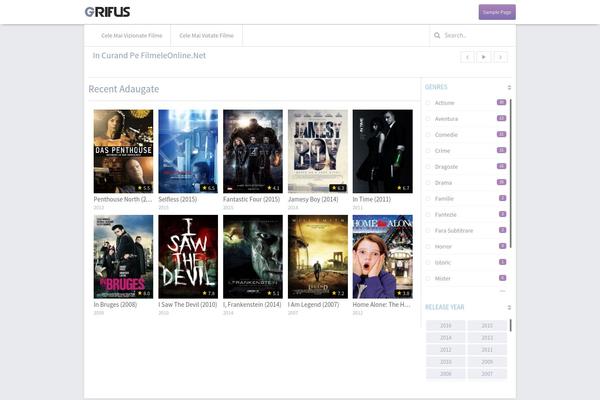Select the Familie genre checkbox
Viewport: 600px width, 400px height.
(x=428, y=199)
